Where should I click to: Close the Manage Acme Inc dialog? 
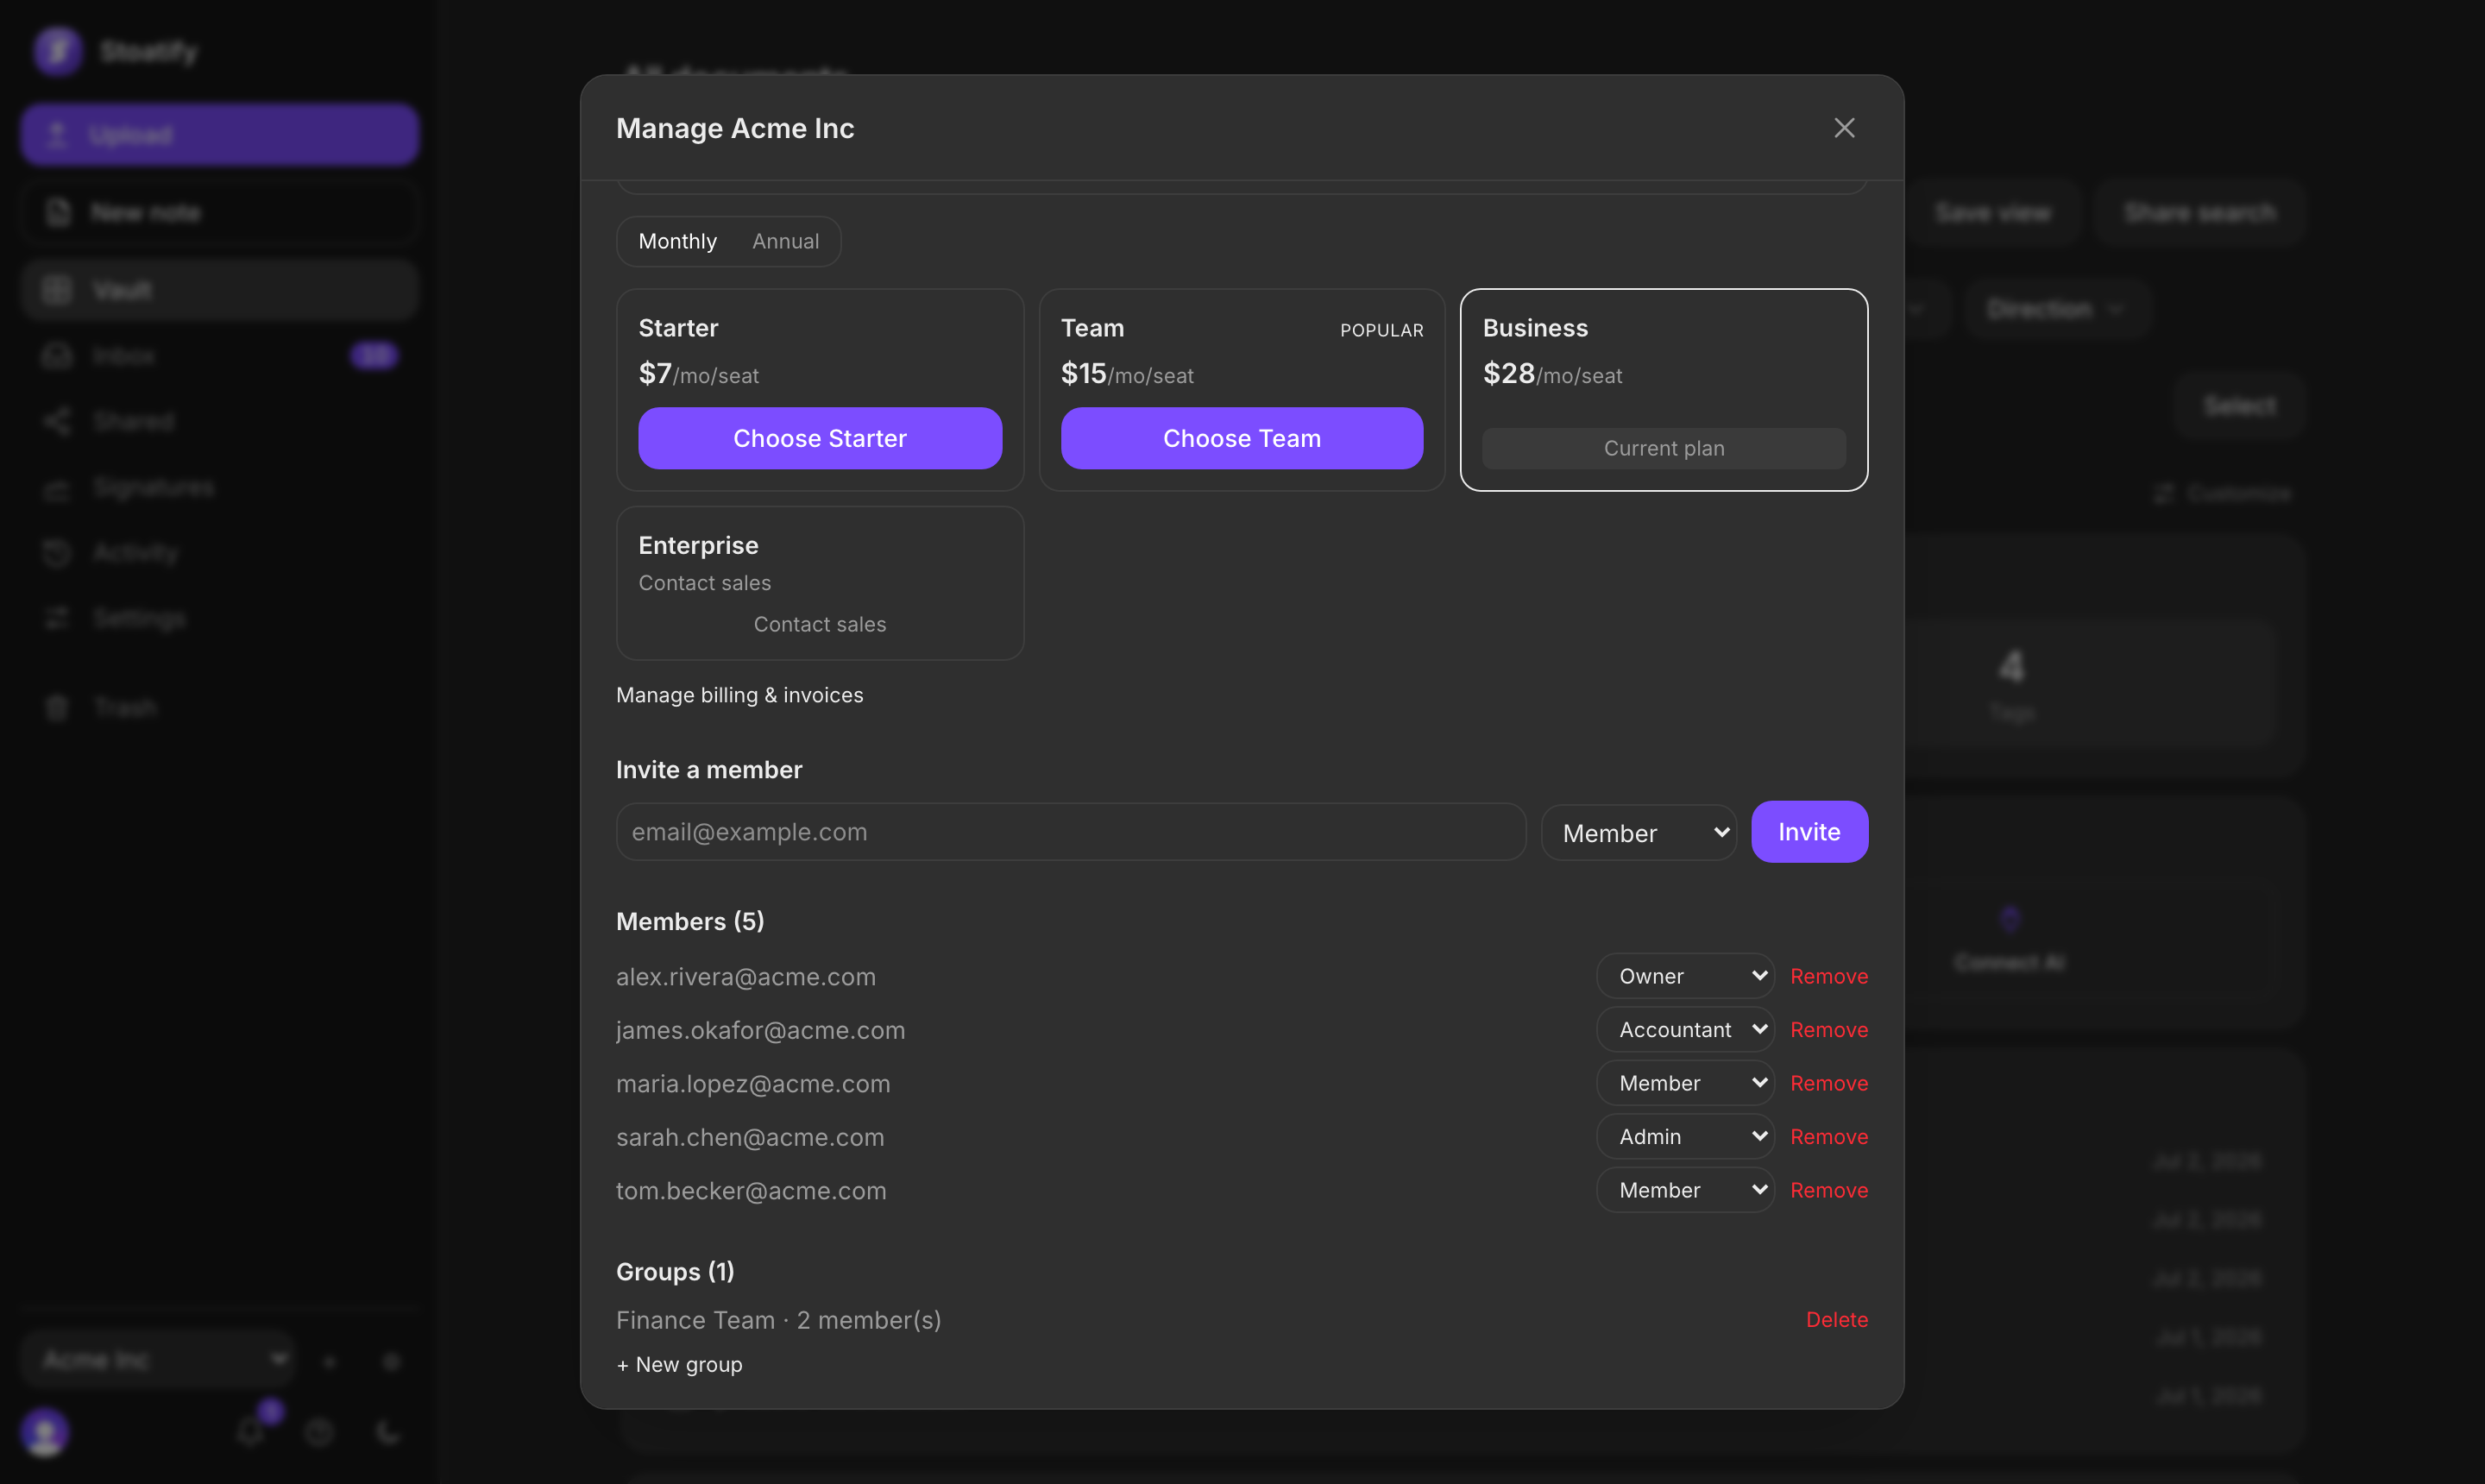pos(1844,128)
